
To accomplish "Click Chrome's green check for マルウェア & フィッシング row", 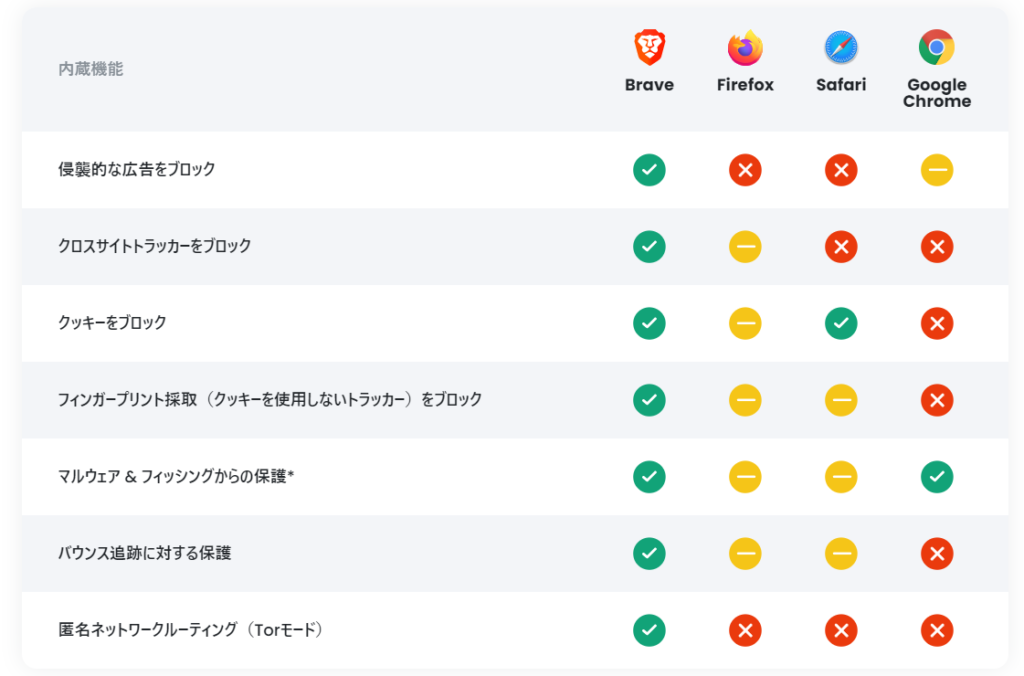I will click(937, 477).
